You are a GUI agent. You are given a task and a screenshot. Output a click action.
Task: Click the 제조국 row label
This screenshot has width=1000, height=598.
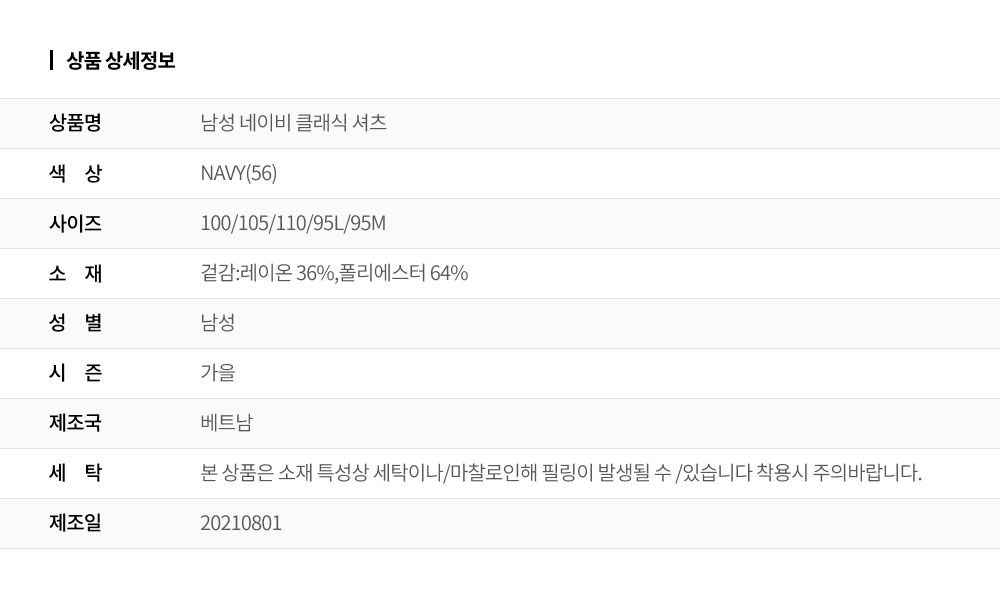76,423
